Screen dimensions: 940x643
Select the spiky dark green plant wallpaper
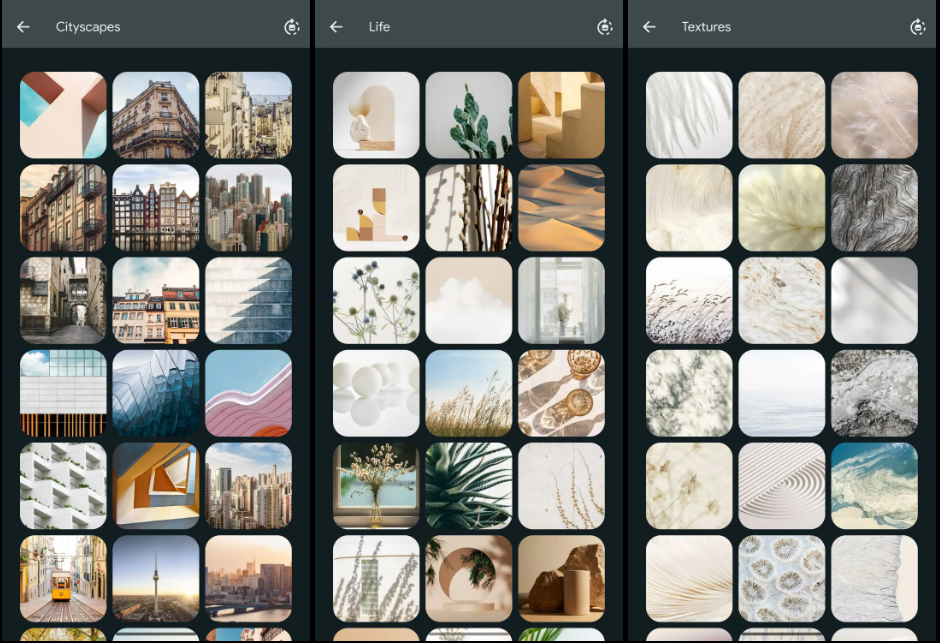click(469, 486)
